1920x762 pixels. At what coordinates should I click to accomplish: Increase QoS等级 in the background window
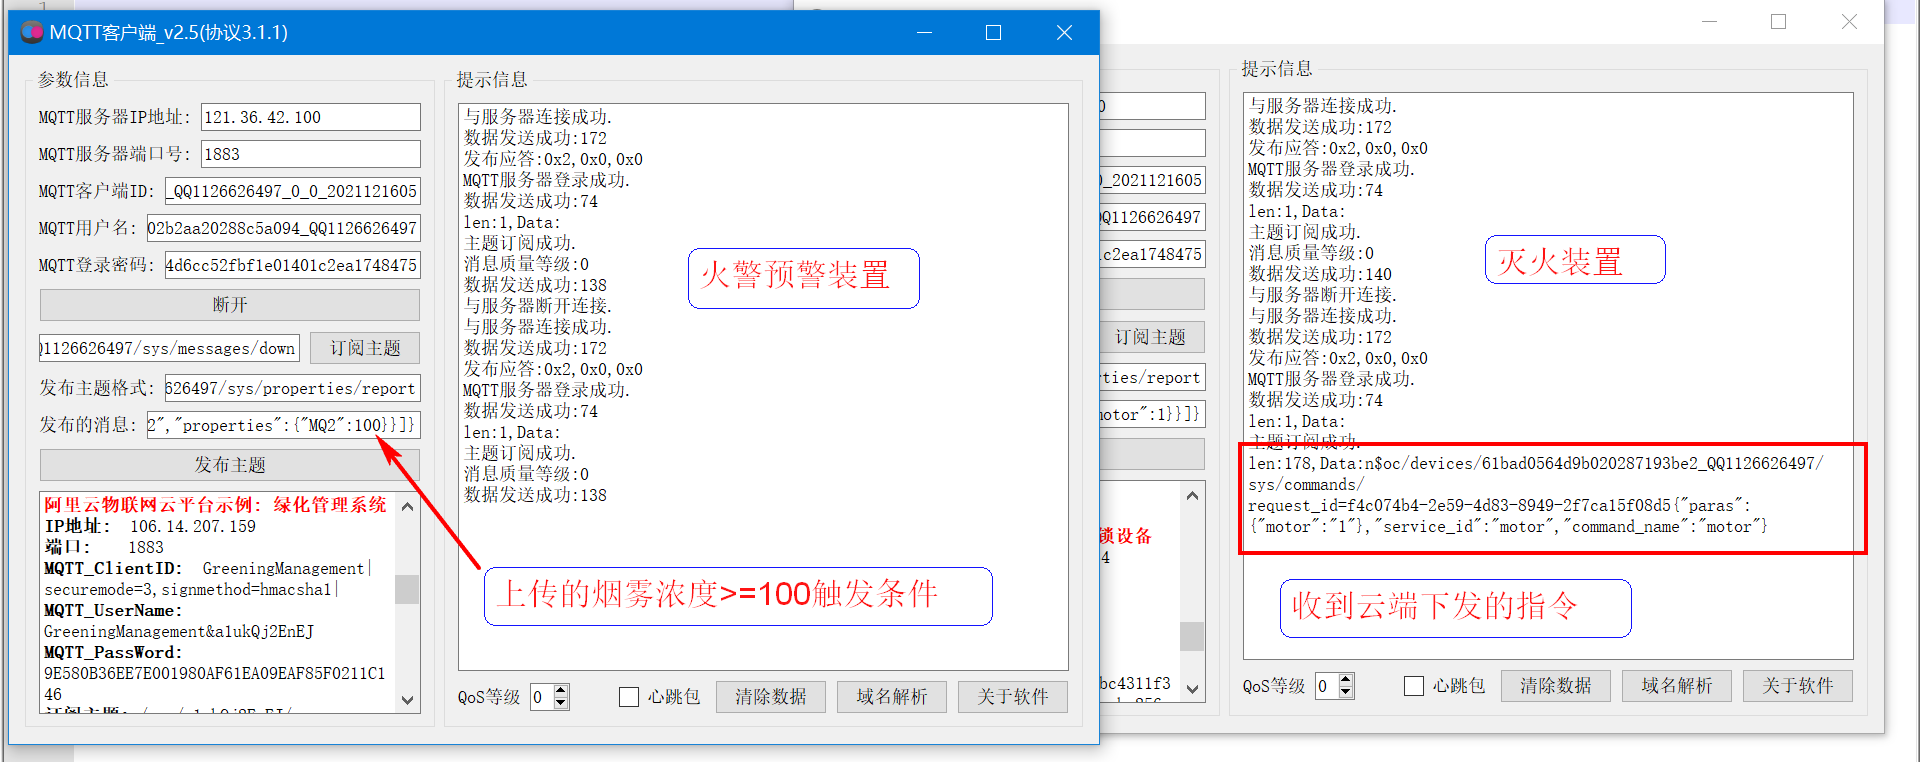[x=1346, y=679]
